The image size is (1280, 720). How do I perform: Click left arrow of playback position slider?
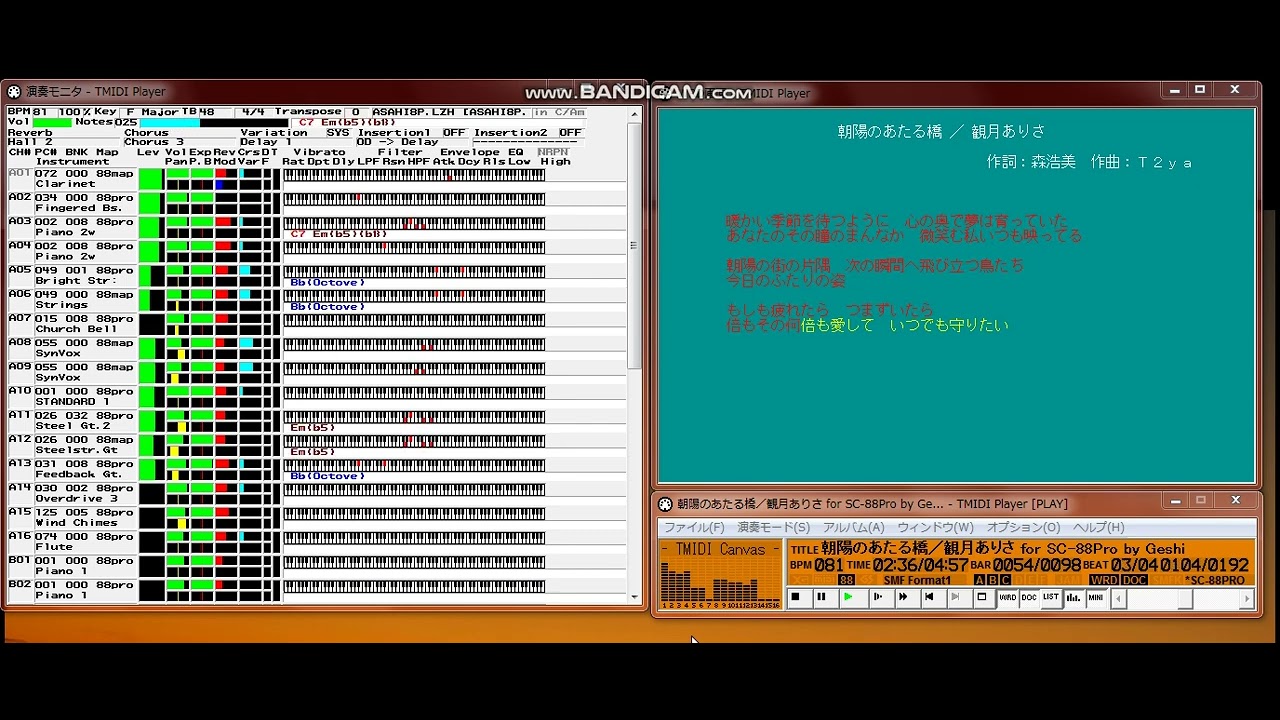point(1119,599)
